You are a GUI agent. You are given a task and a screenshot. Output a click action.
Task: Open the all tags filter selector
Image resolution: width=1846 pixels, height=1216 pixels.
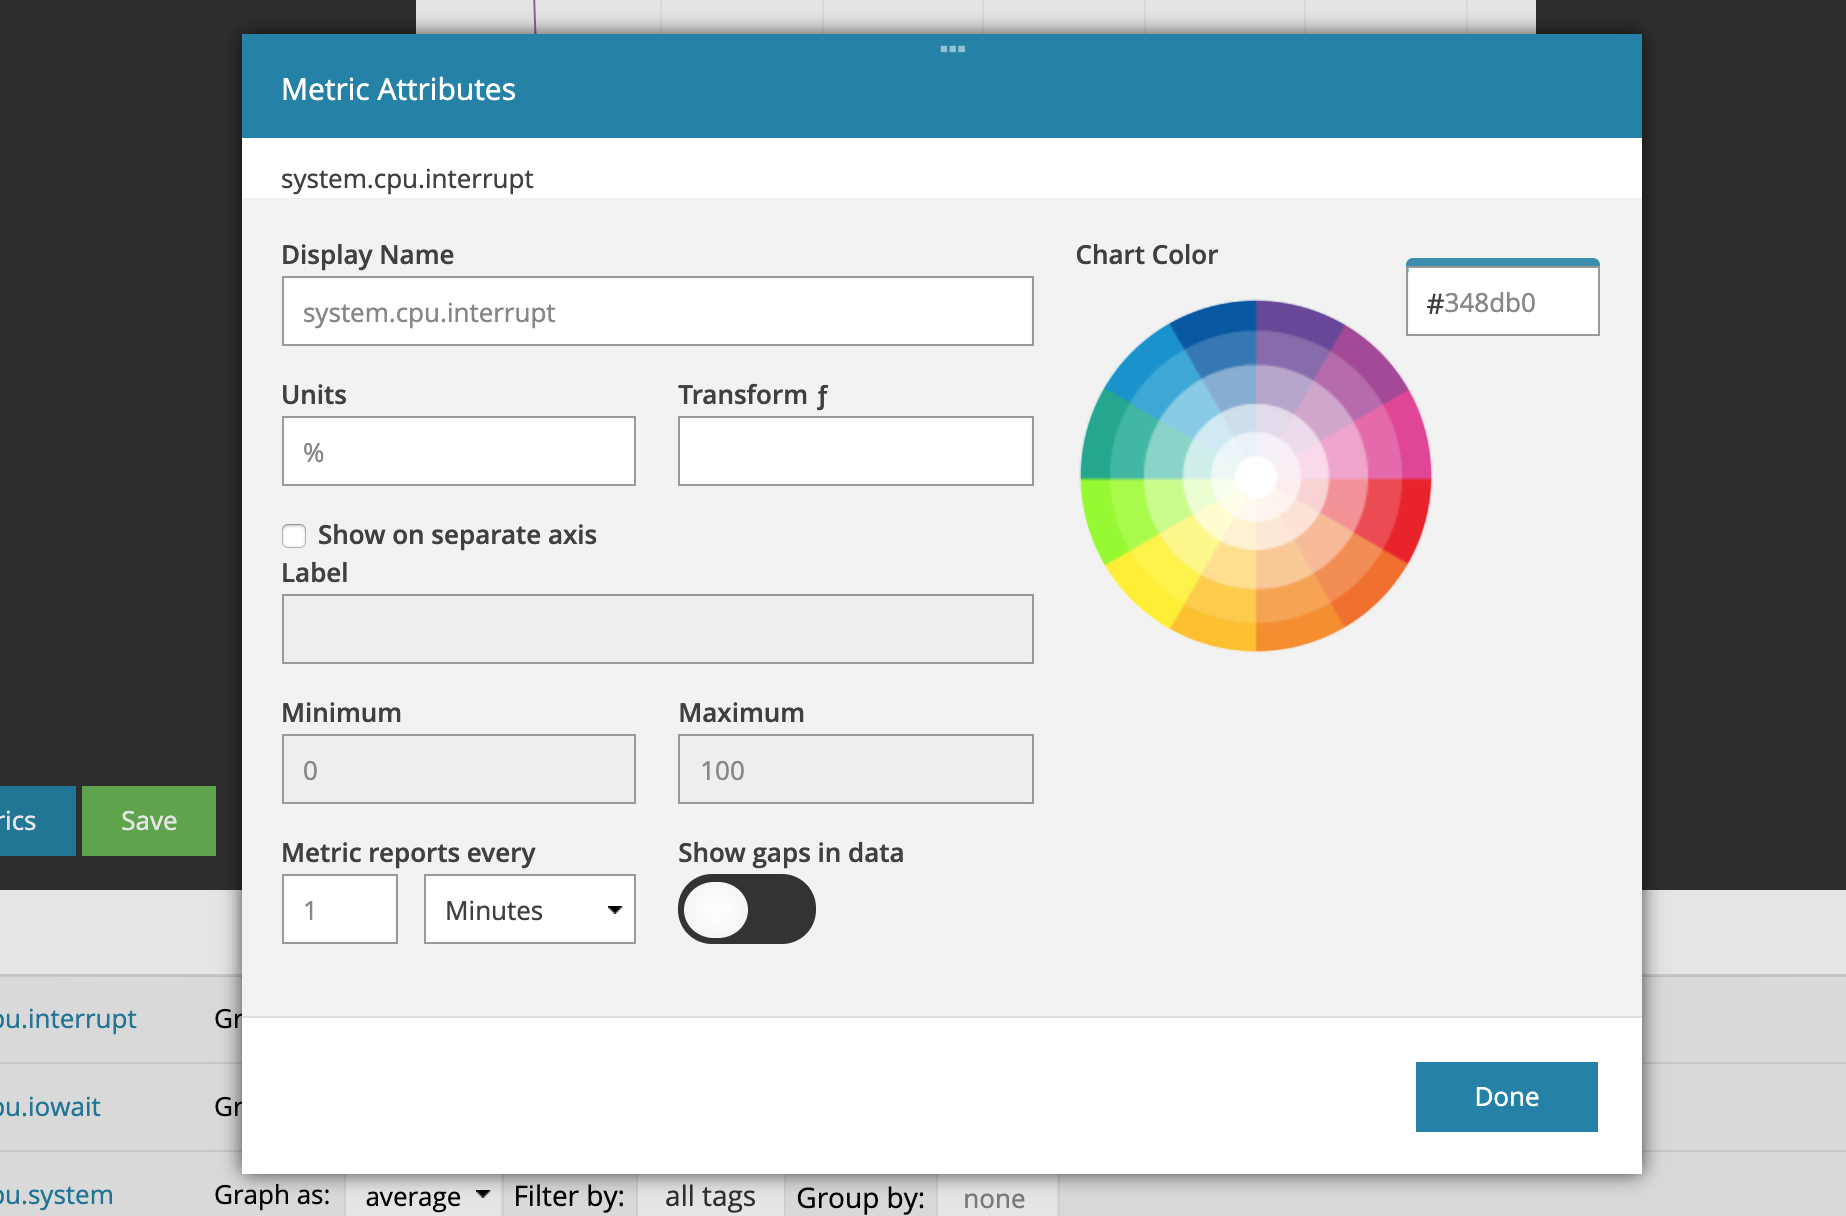pyautogui.click(x=709, y=1196)
